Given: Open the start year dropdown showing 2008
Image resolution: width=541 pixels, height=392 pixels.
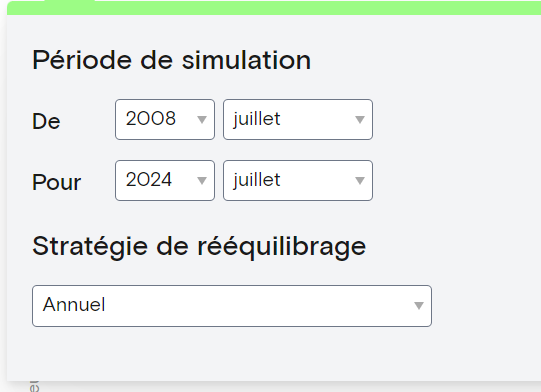Looking at the screenshot, I should click(165, 119).
